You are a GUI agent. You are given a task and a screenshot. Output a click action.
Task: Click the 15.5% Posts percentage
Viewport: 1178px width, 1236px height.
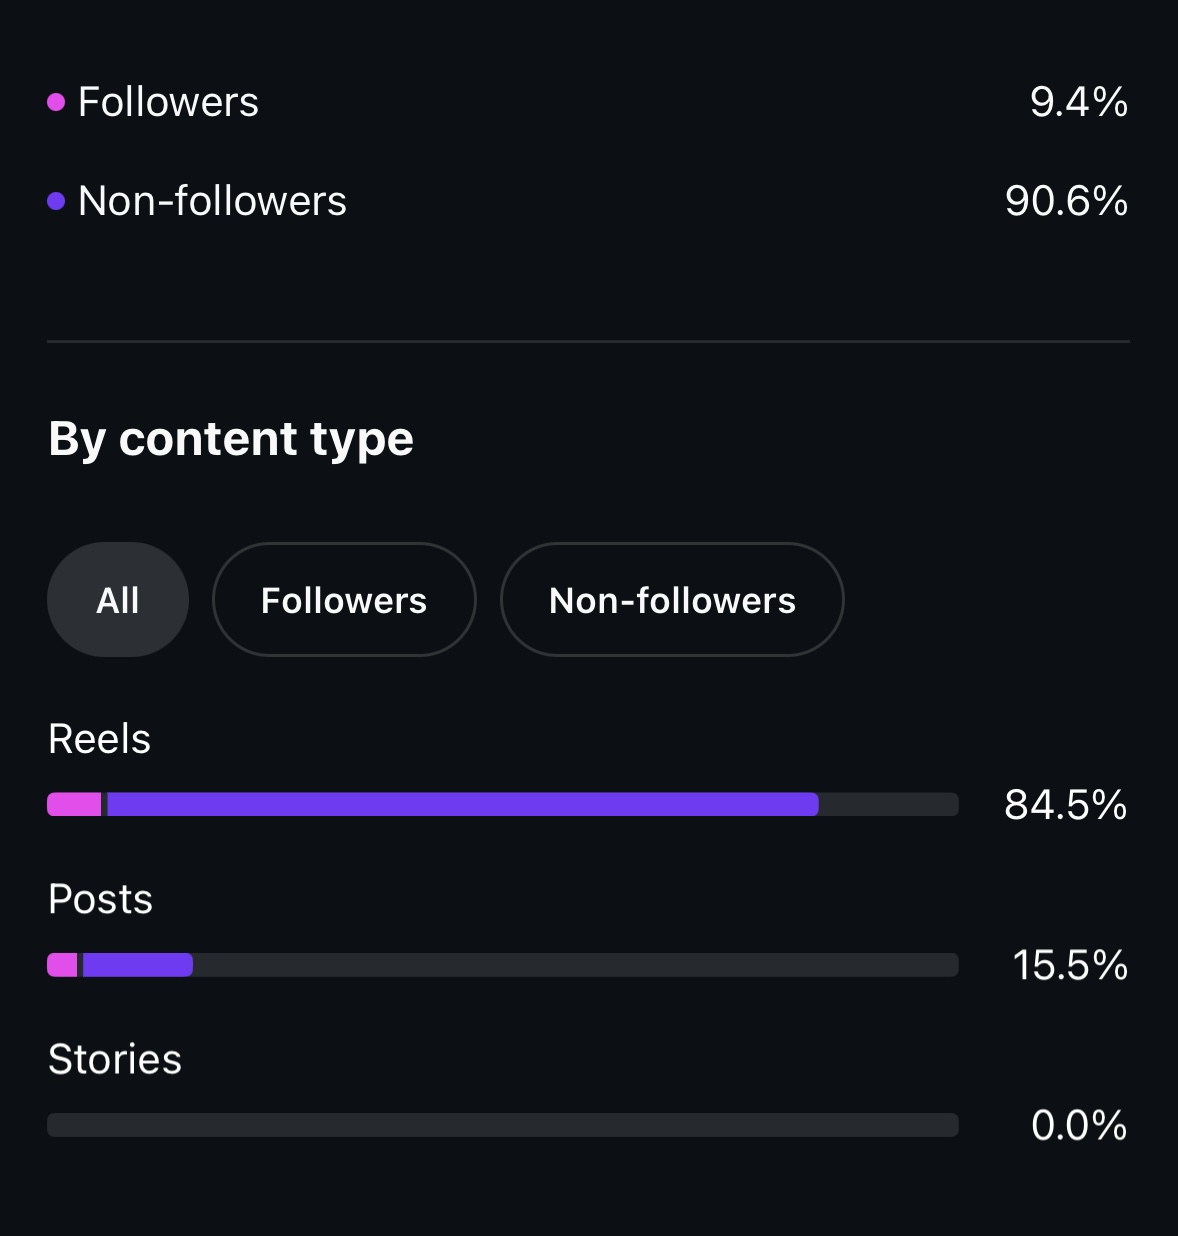pyautogui.click(x=1069, y=965)
